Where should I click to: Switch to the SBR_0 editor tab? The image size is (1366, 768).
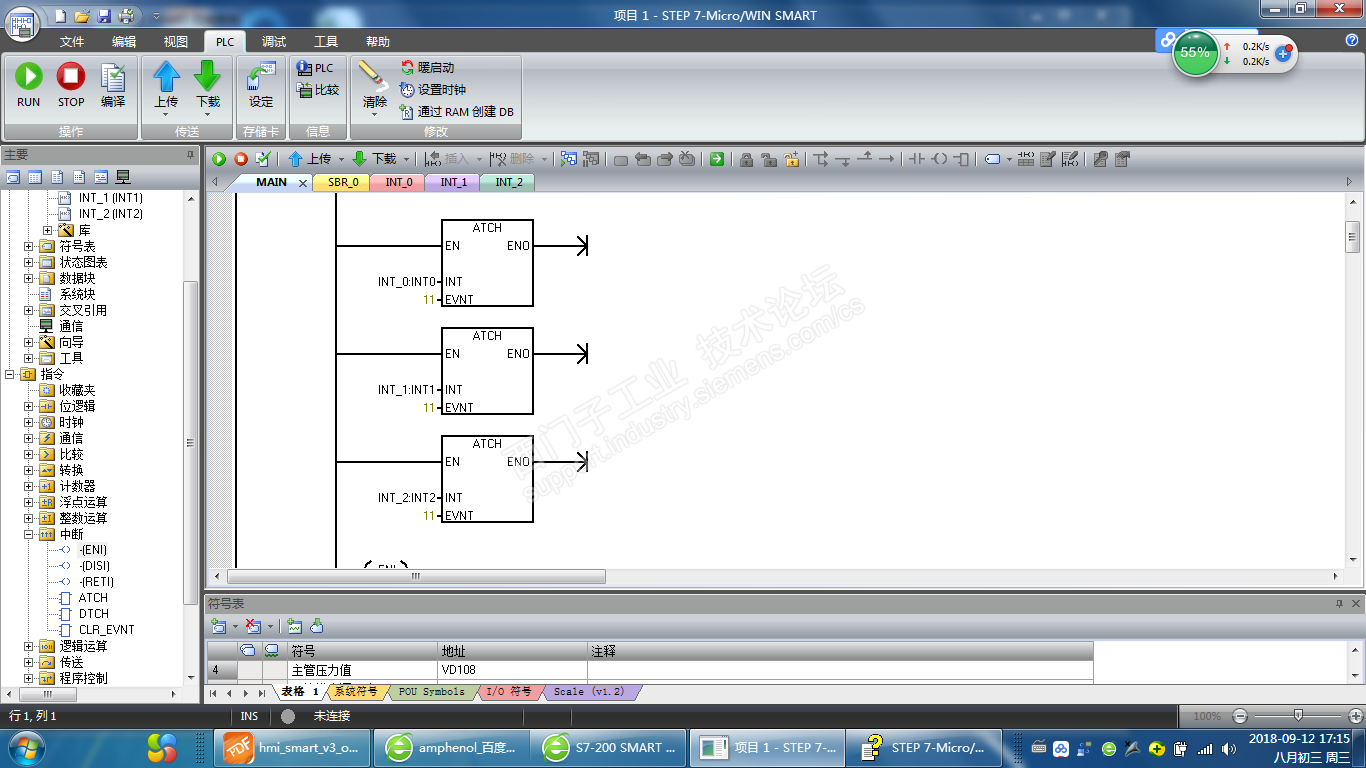coord(343,183)
